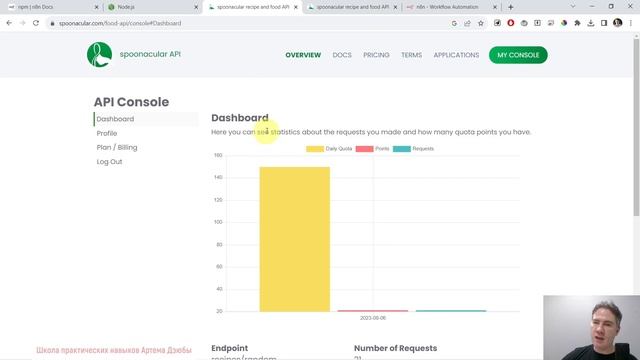Screen dimensions: 640x360
Task: Open Plan / Billing in the sidebar
Action: coord(117,147)
